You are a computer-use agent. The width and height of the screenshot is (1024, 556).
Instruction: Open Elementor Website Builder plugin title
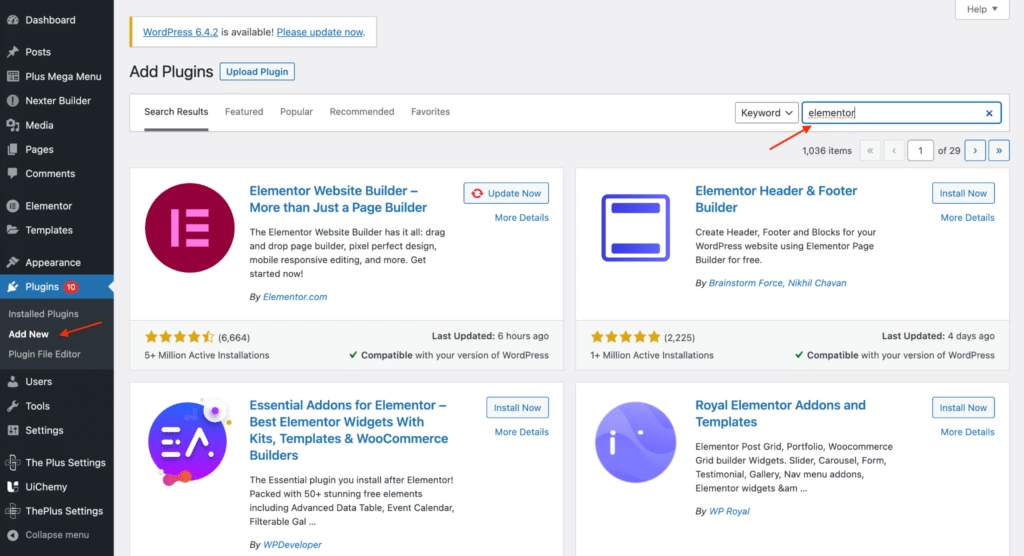click(338, 199)
